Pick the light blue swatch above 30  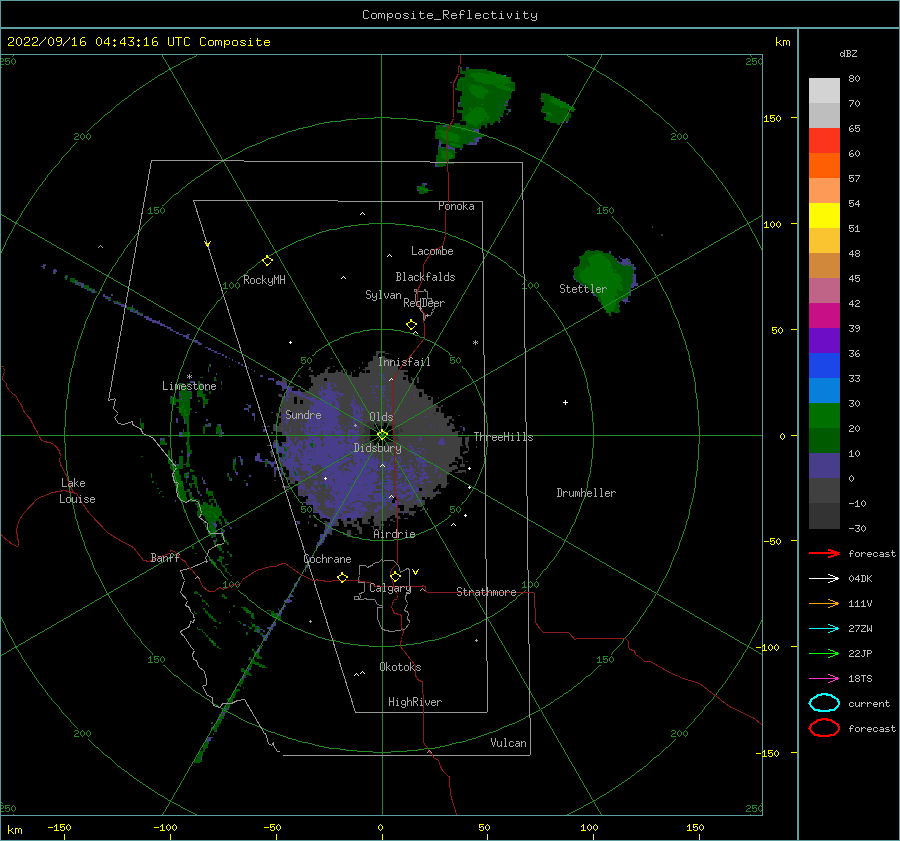pyautogui.click(x=824, y=390)
